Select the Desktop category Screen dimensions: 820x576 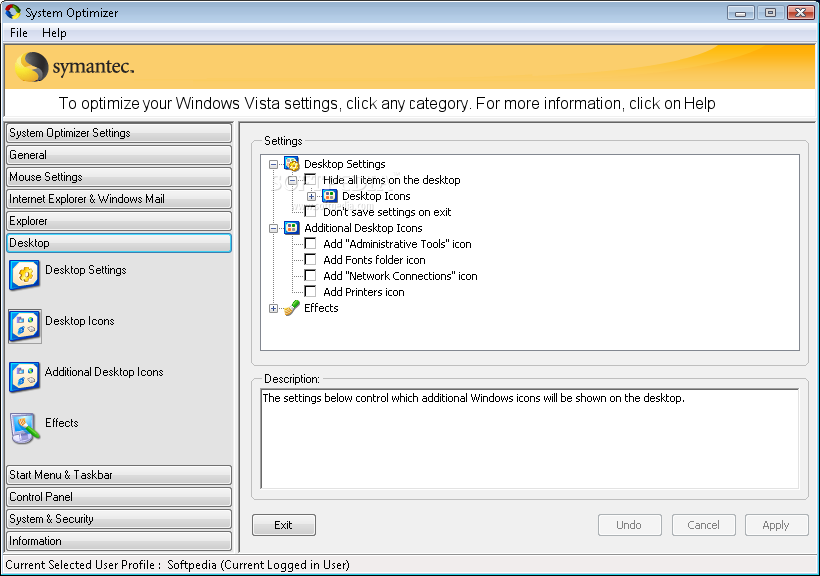[119, 243]
